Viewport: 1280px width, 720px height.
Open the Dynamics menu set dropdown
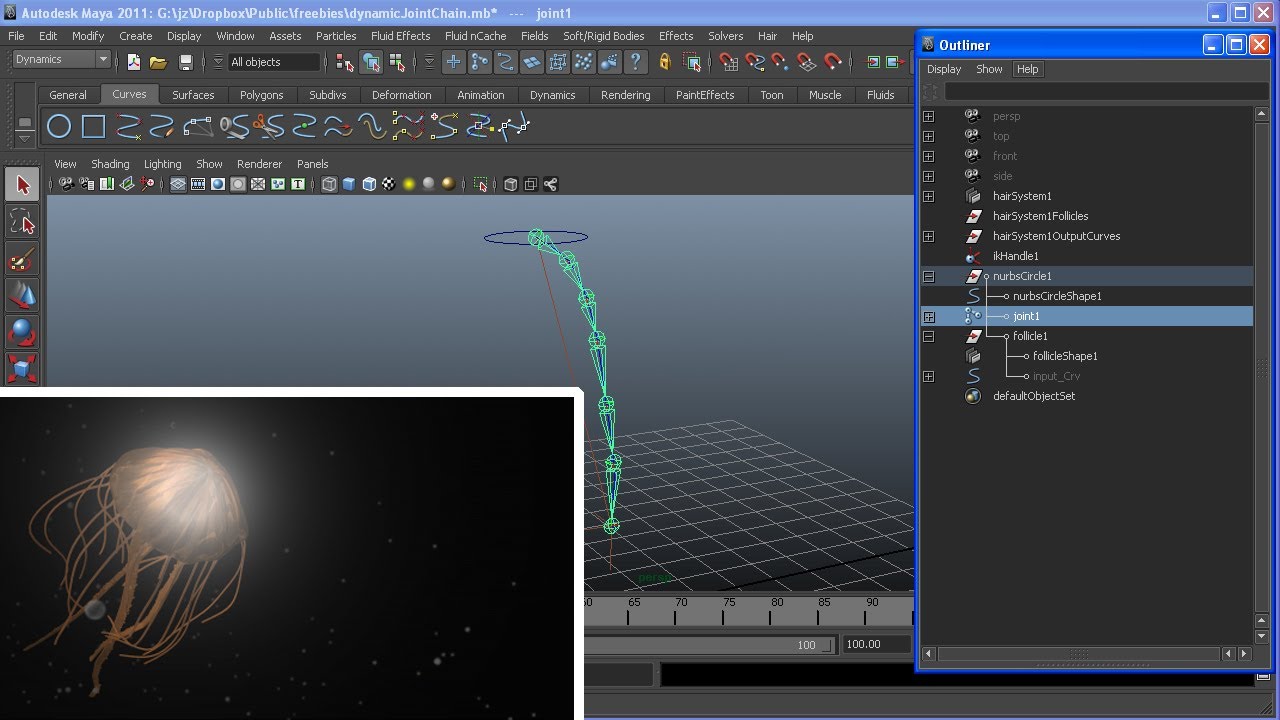103,60
